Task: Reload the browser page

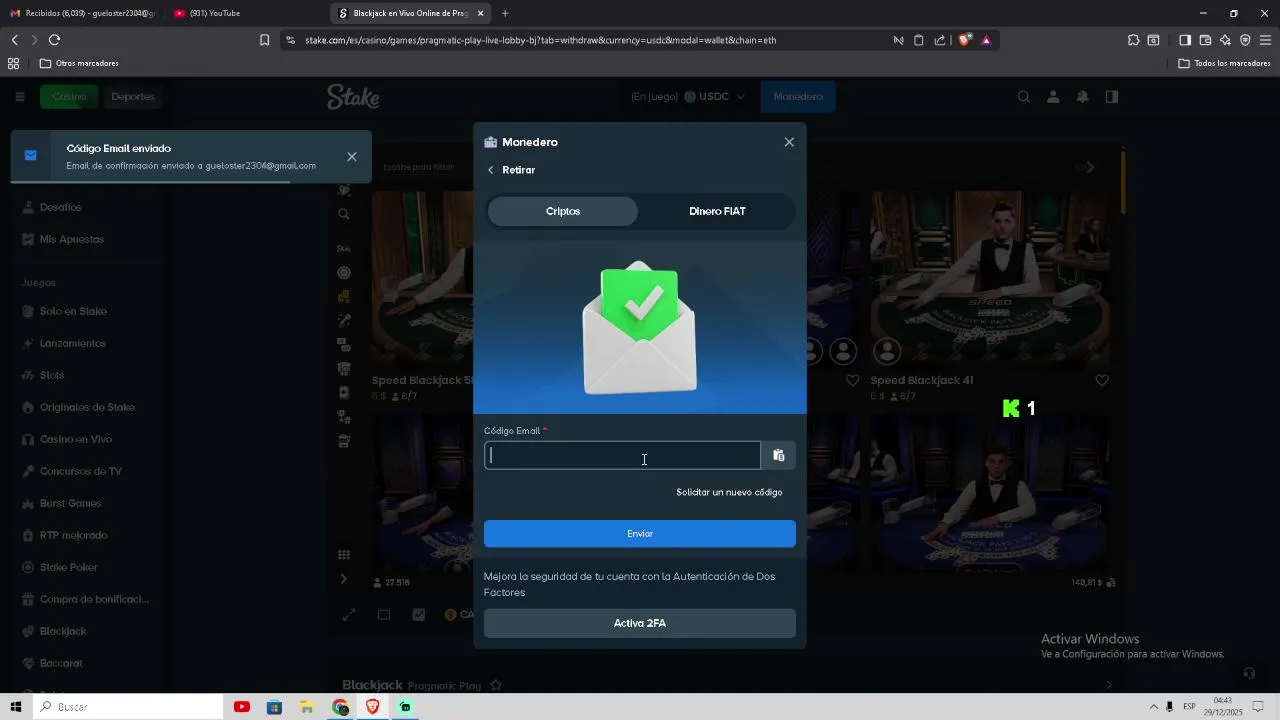Action: (54, 40)
